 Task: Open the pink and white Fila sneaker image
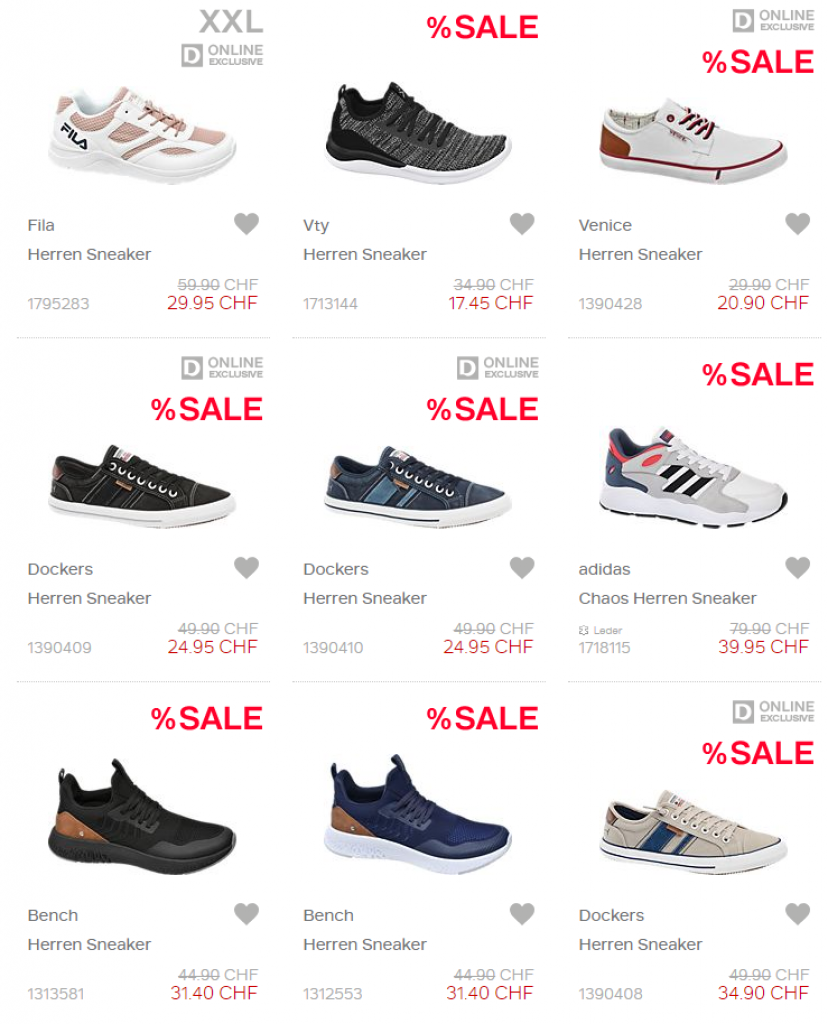click(142, 135)
